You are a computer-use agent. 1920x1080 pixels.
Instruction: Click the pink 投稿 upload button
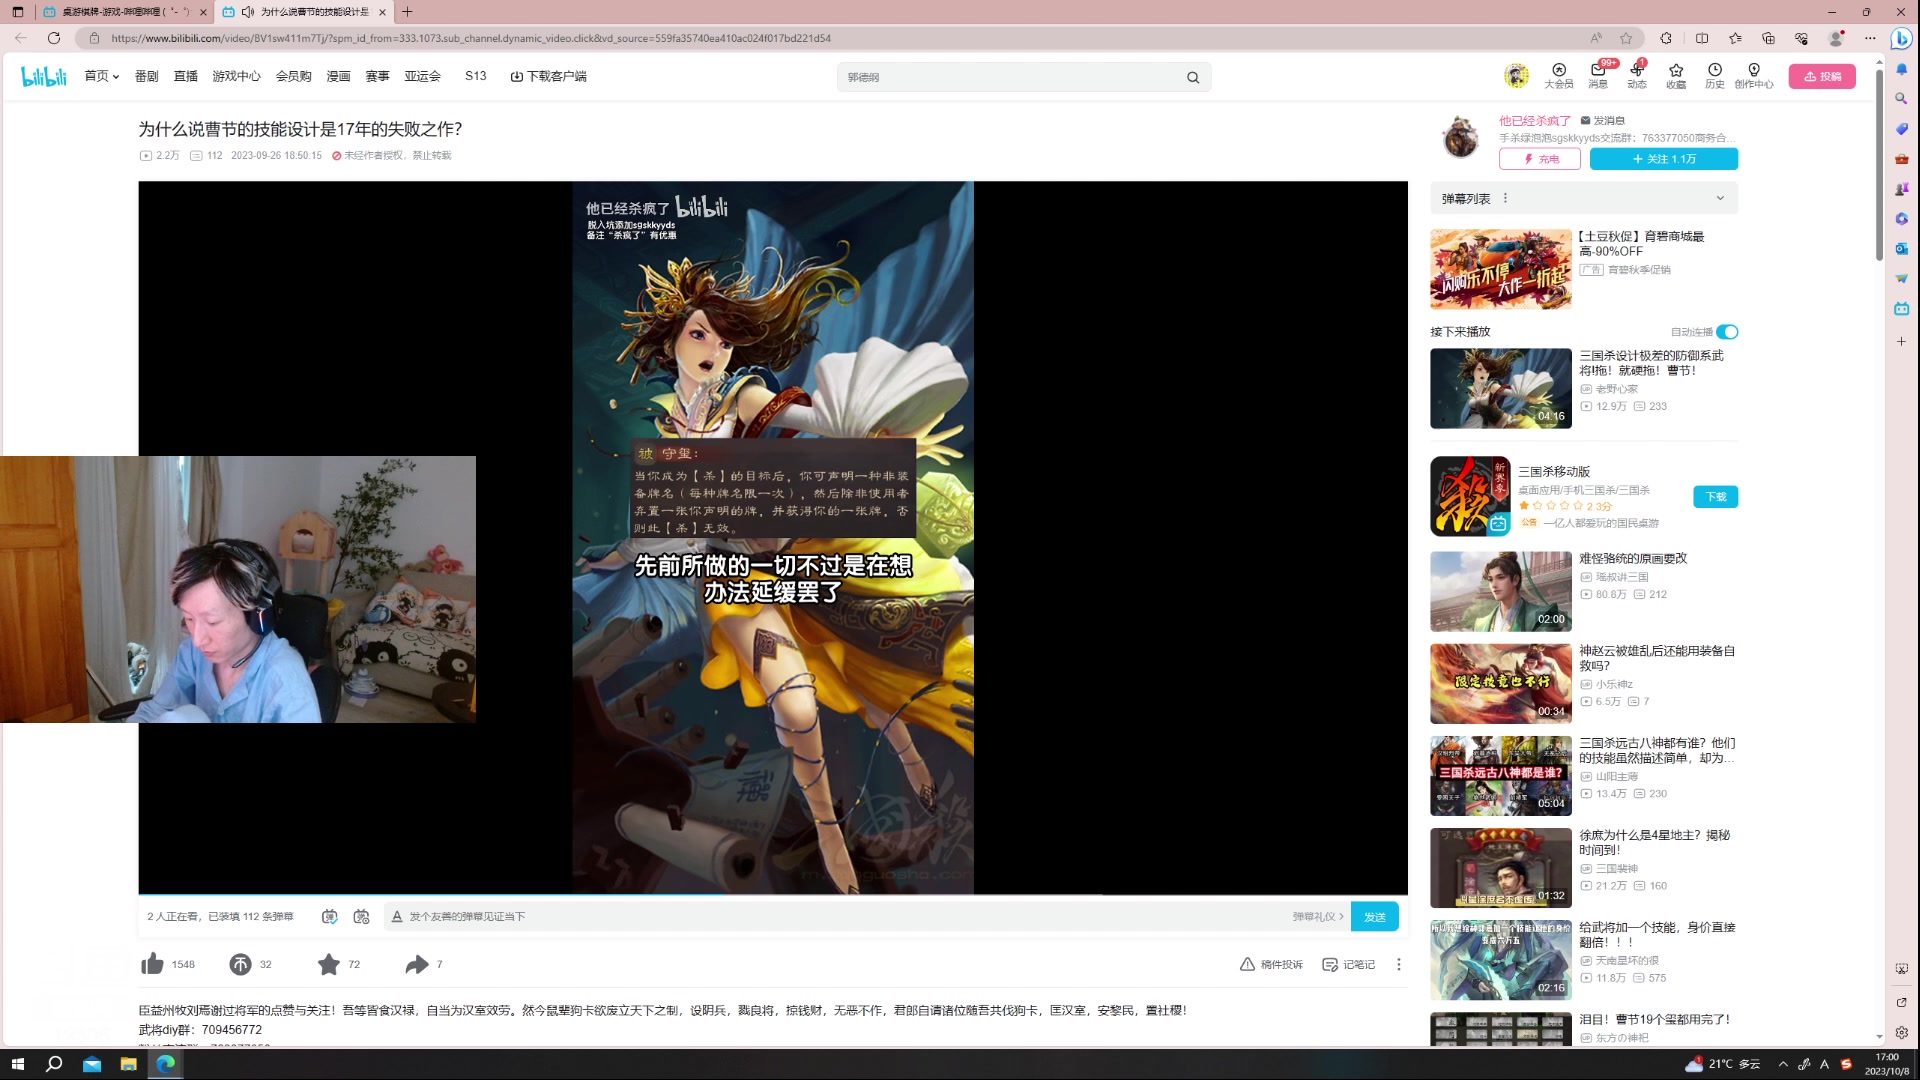tap(1822, 76)
